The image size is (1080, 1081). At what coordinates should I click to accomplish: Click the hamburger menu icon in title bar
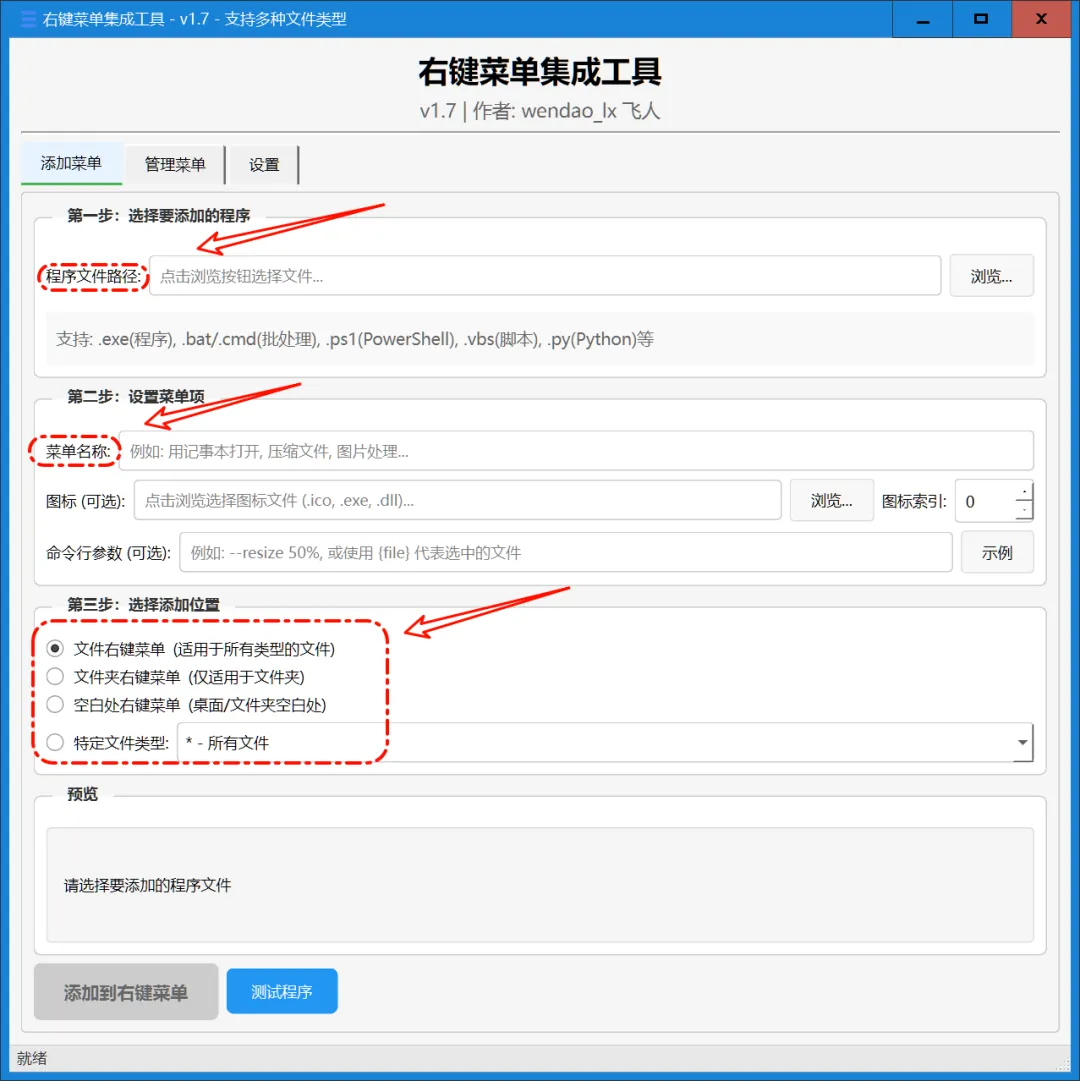(x=27, y=19)
